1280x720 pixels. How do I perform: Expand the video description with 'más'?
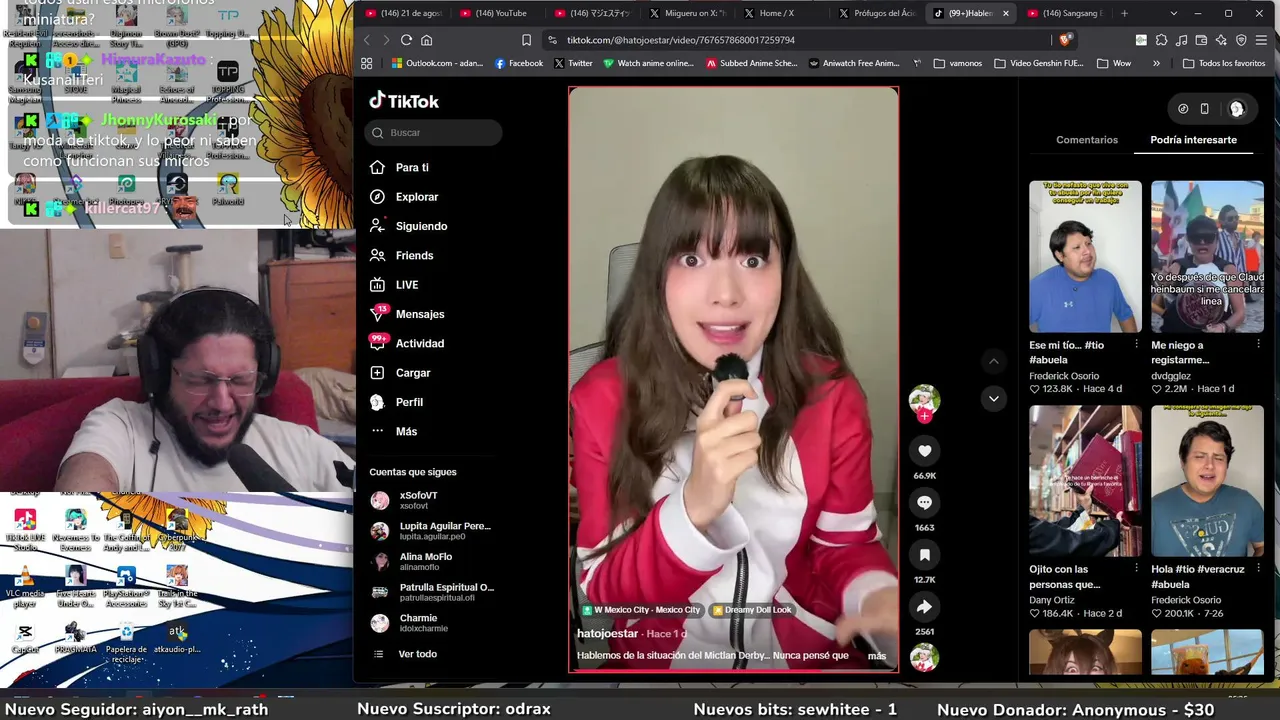(876, 656)
